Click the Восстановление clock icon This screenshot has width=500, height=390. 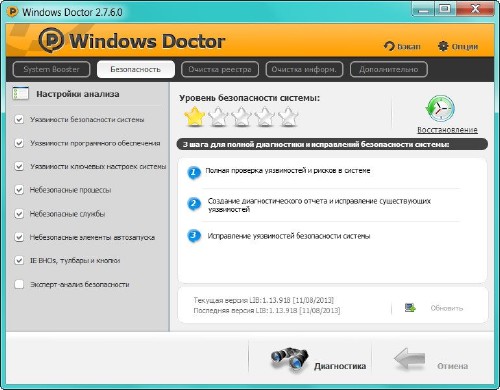(x=440, y=109)
